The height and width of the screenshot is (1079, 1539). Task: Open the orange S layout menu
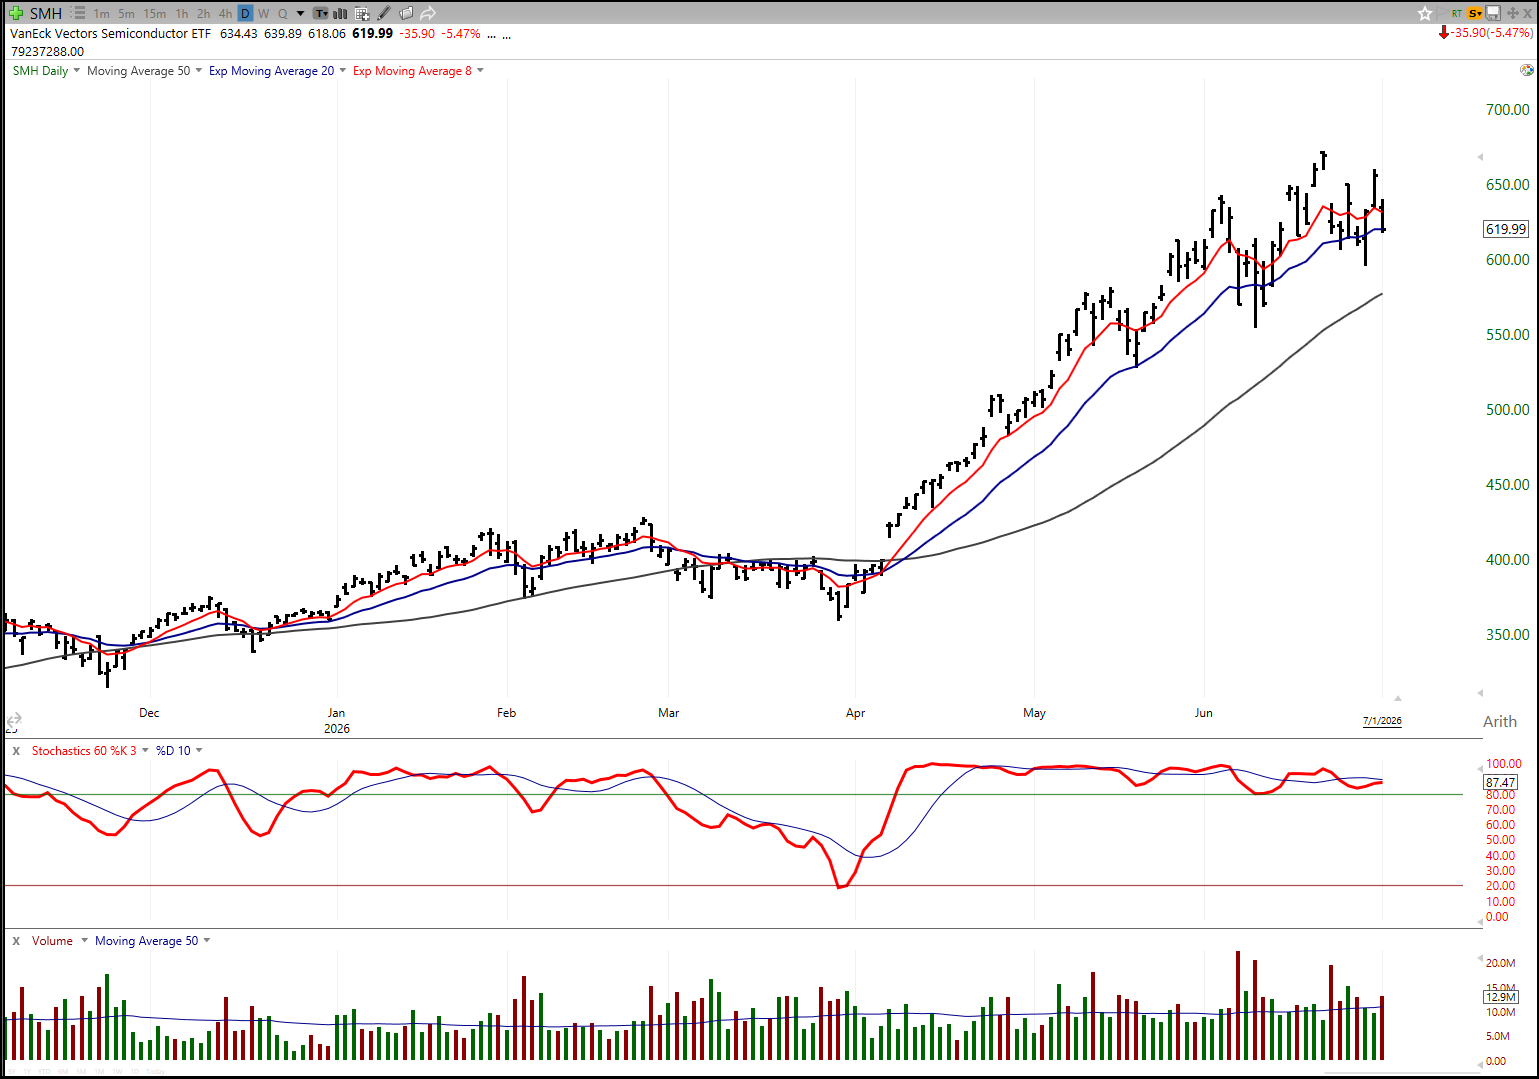click(x=1475, y=13)
